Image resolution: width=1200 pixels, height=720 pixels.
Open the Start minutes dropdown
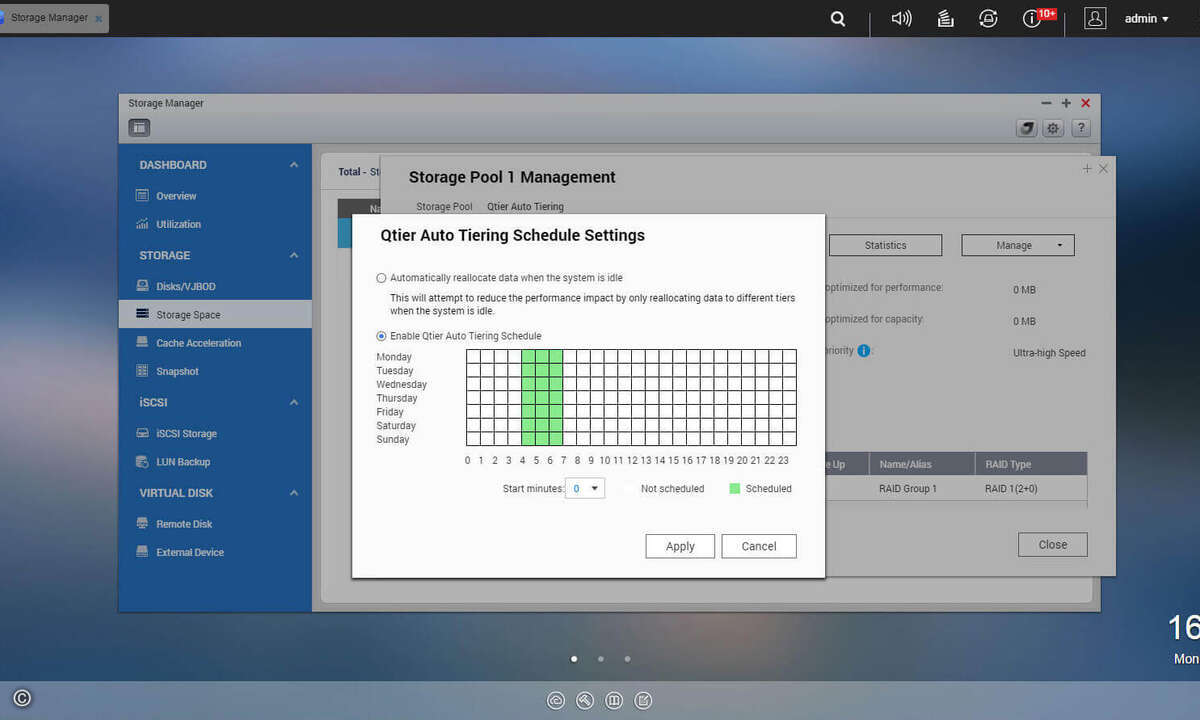point(585,489)
